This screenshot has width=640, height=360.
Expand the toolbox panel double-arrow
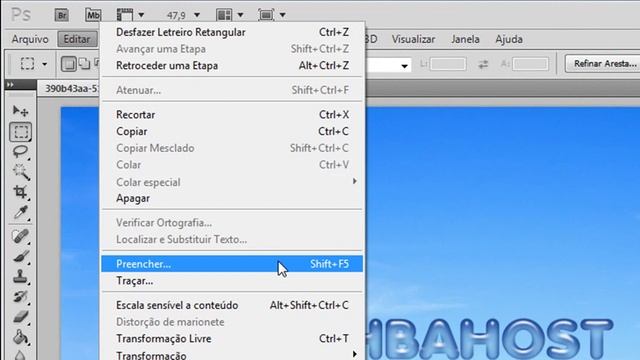[11, 84]
